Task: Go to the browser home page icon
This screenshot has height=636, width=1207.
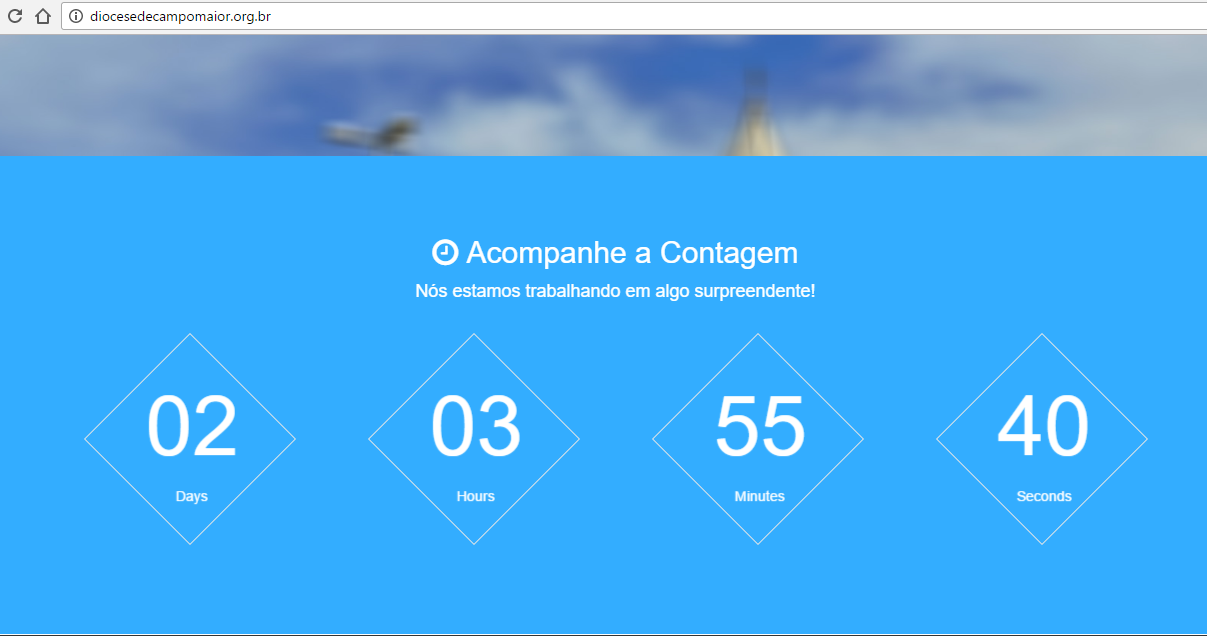Action: [42, 16]
